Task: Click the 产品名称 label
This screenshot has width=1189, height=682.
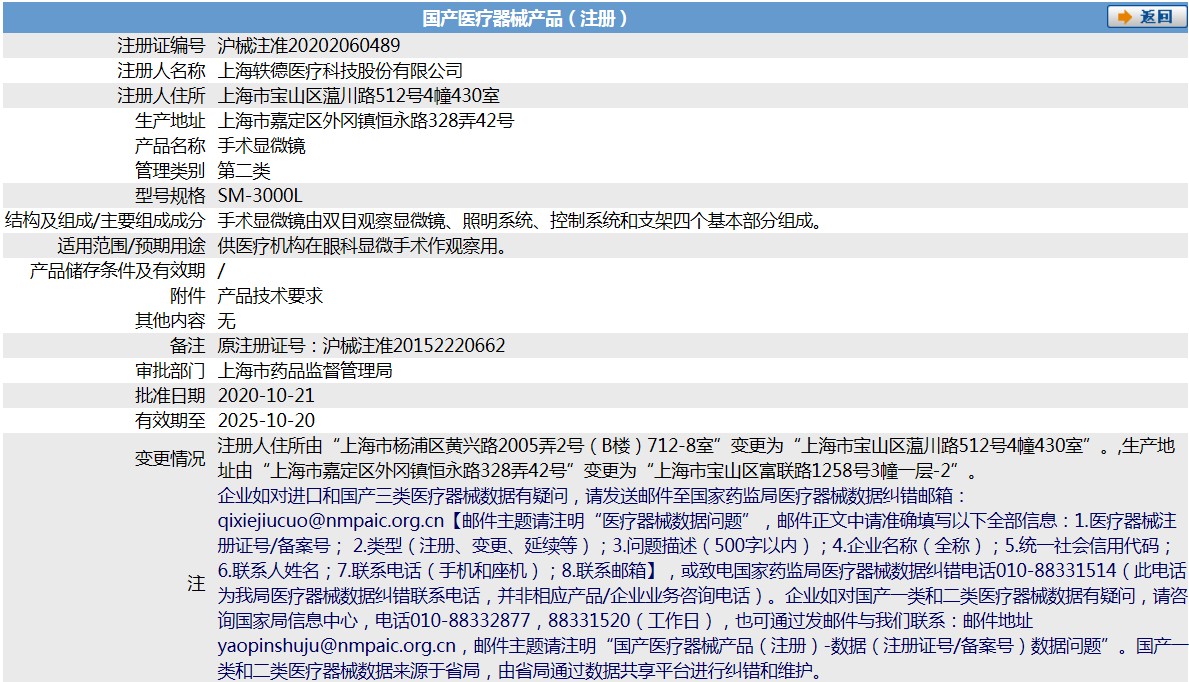Action: (x=170, y=146)
